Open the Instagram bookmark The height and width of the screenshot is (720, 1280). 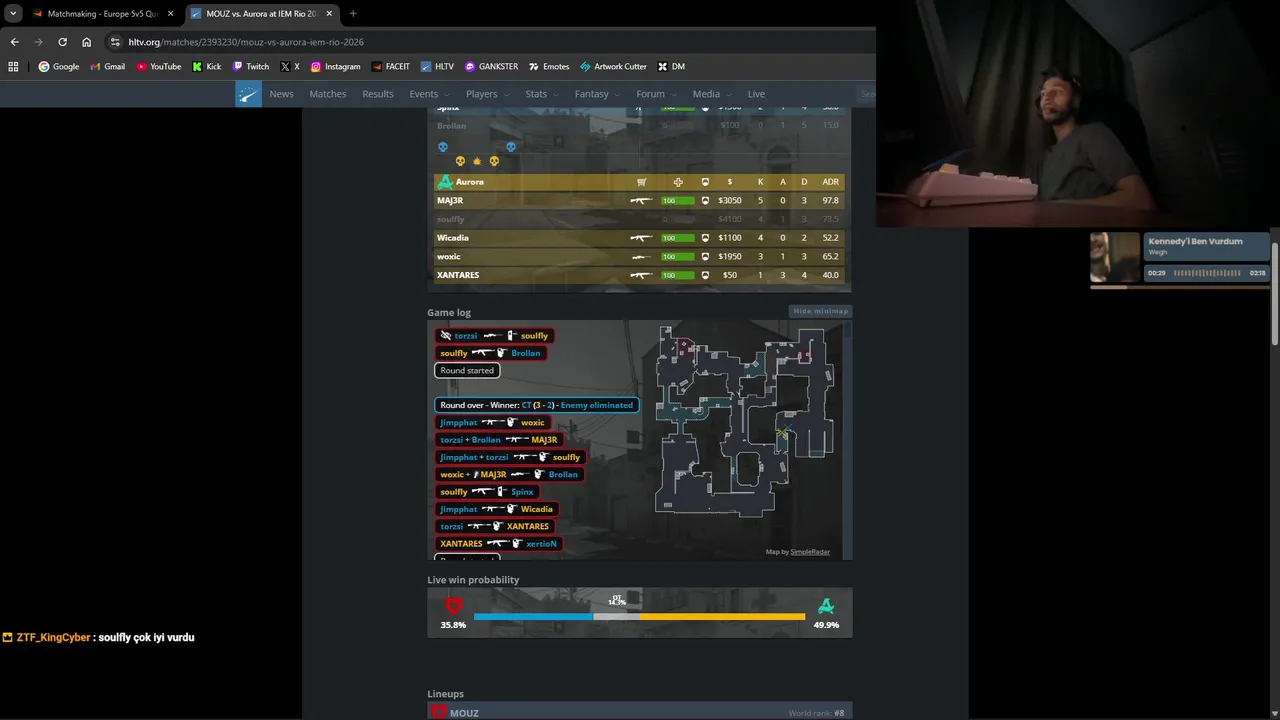(335, 67)
